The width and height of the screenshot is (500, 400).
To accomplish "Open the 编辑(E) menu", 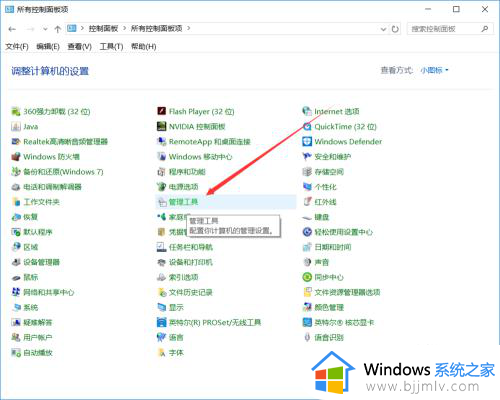I will point(48,47).
